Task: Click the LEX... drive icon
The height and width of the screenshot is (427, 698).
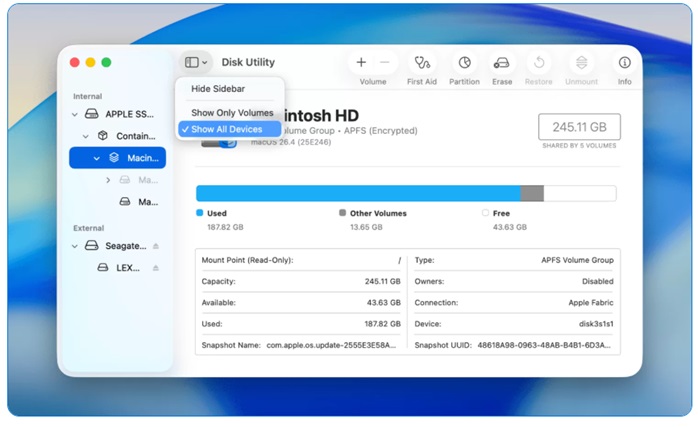Action: coord(103,268)
